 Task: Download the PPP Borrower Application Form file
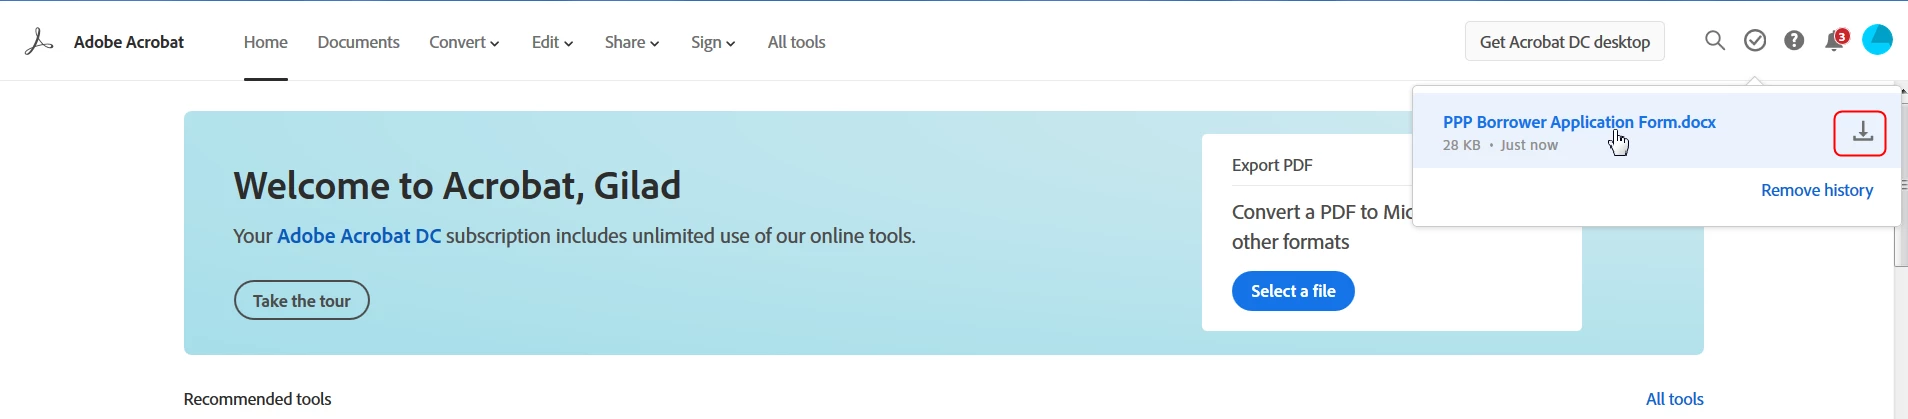click(x=1860, y=133)
